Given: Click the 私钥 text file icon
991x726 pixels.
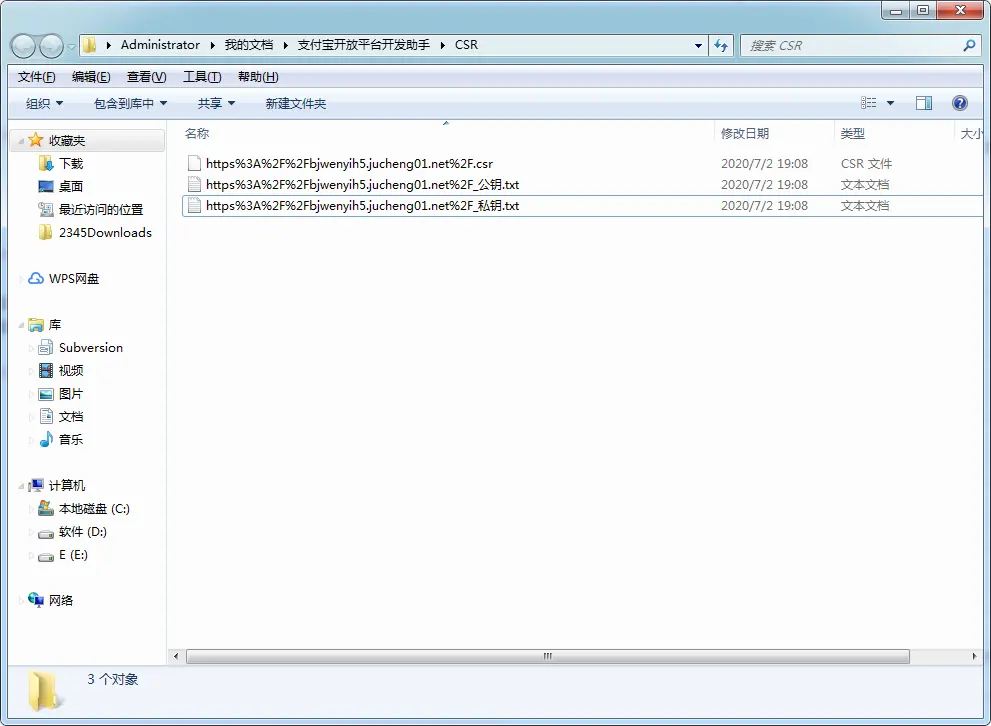Looking at the screenshot, I should [x=194, y=206].
